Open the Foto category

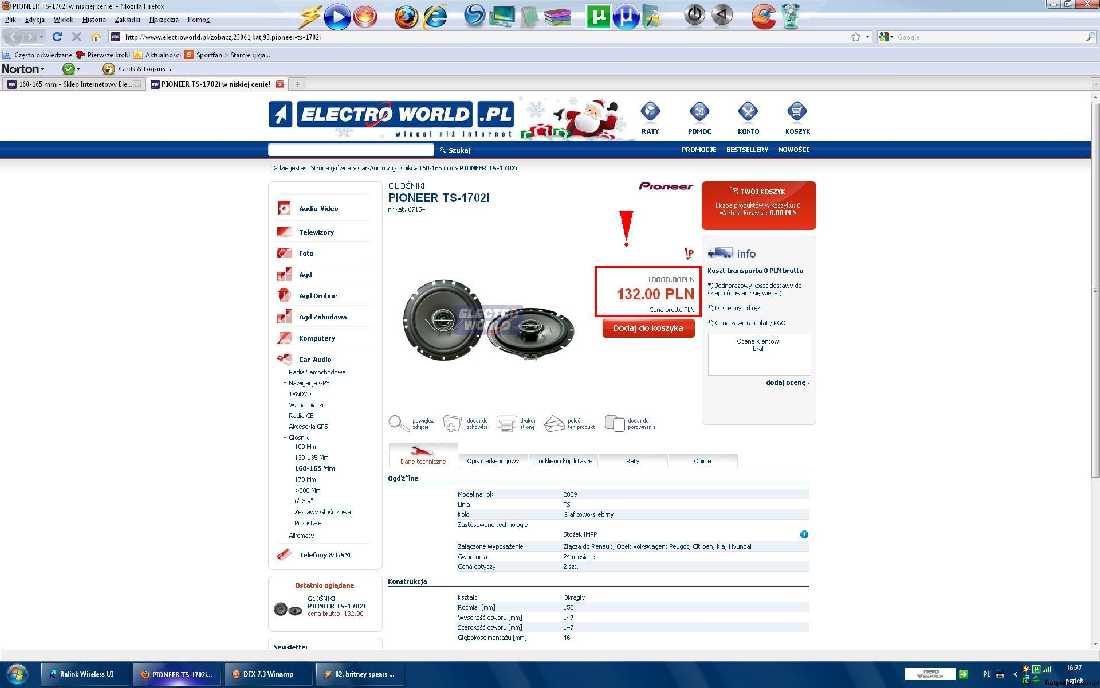pos(306,253)
